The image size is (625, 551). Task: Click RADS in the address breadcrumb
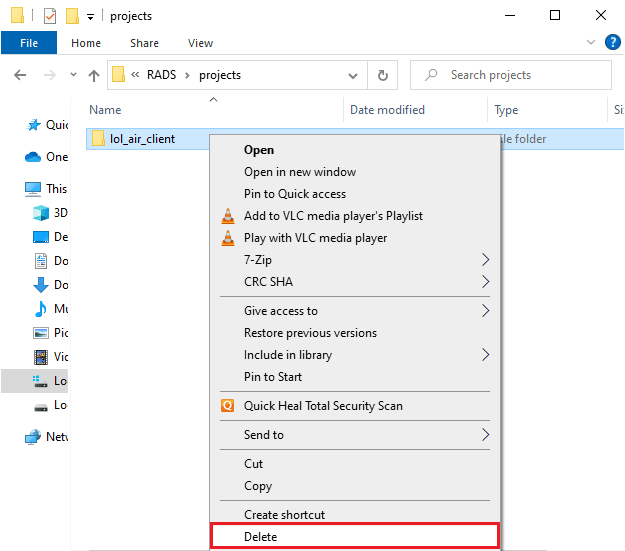[161, 75]
